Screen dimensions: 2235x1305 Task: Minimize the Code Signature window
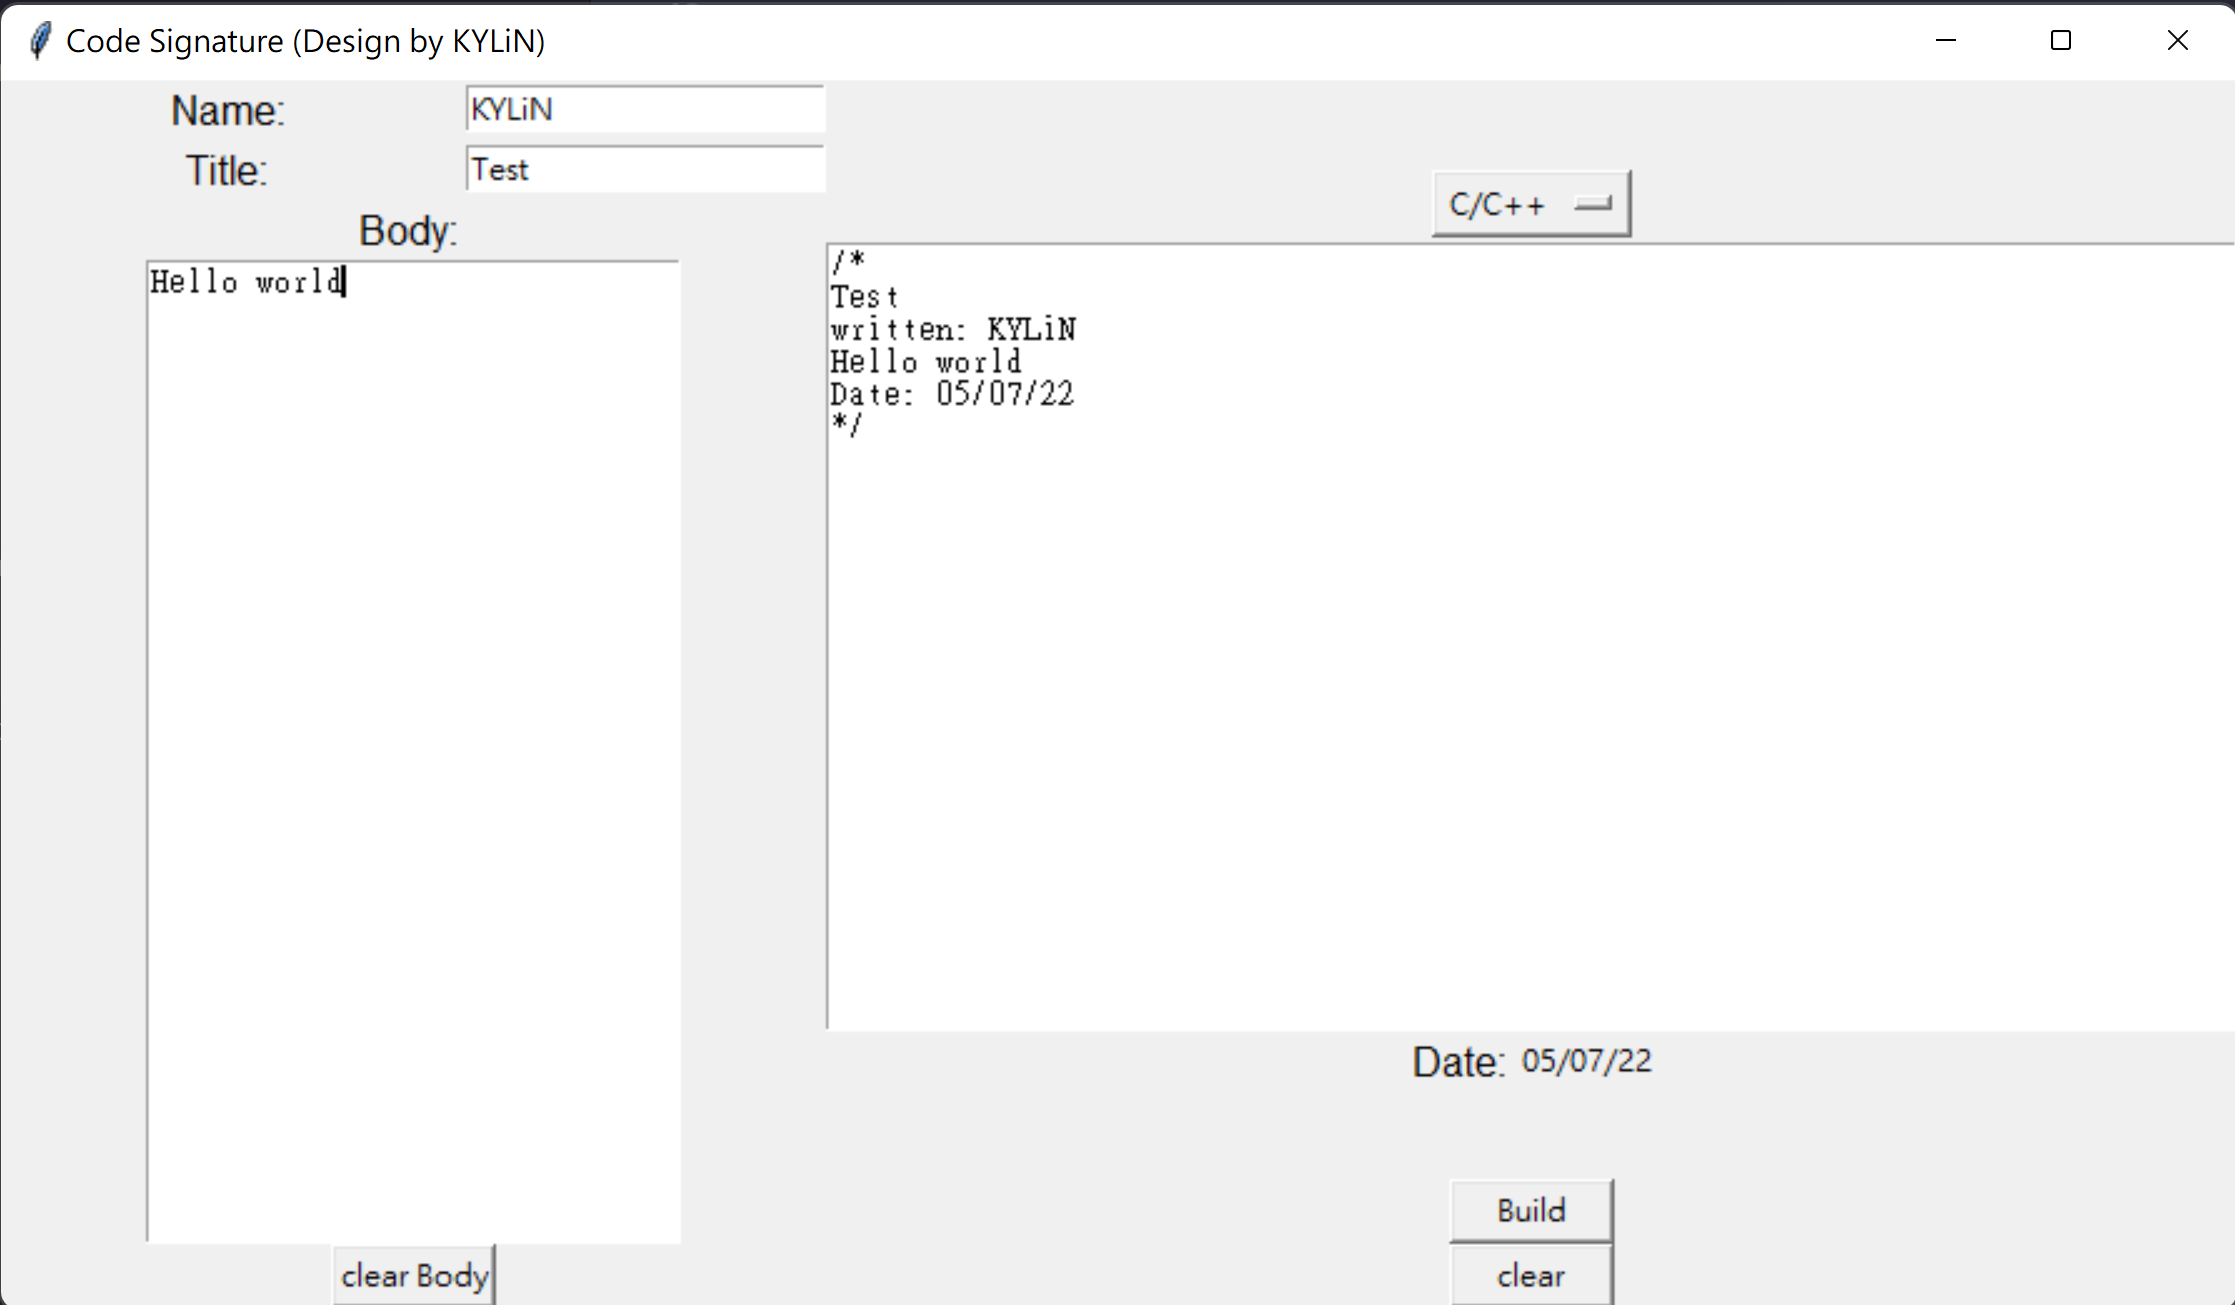pos(1945,40)
